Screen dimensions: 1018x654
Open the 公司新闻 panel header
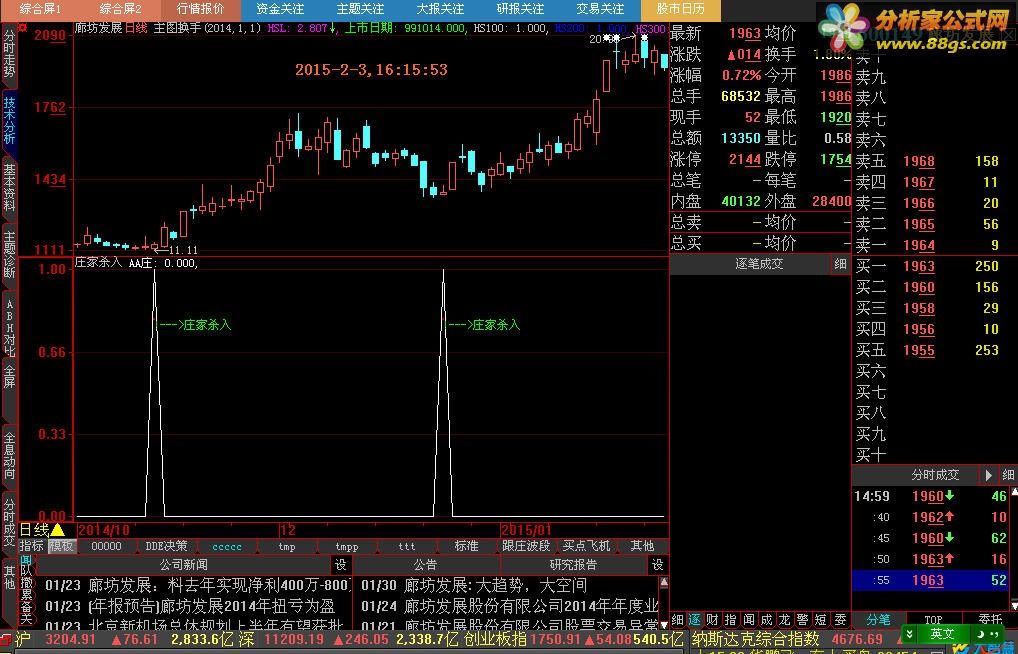pyautogui.click(x=184, y=565)
